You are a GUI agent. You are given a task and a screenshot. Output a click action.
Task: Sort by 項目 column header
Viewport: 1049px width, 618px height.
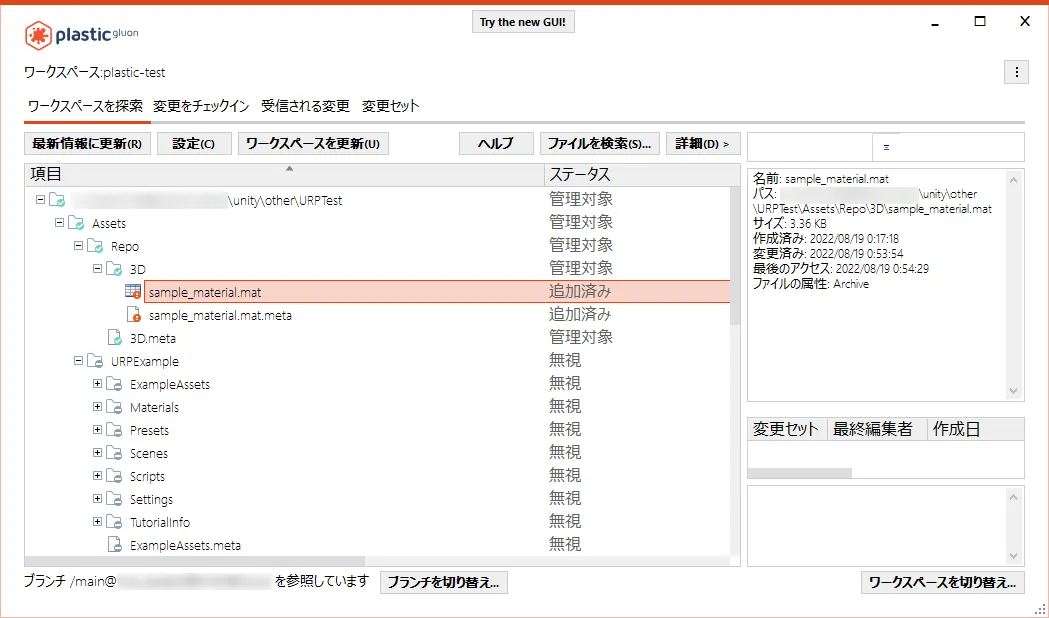click(284, 175)
